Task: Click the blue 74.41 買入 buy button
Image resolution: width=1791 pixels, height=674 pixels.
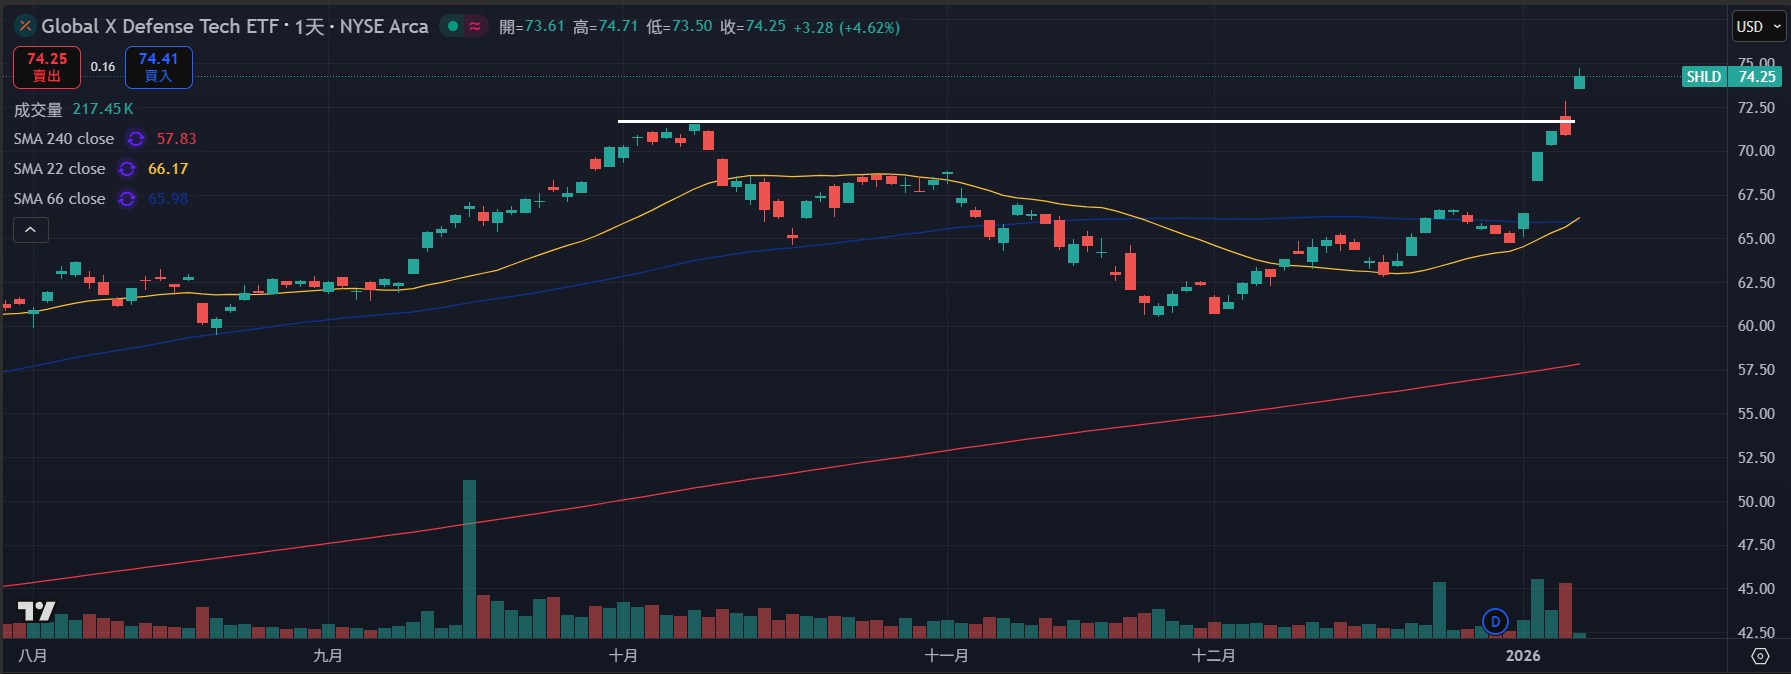Action: click(158, 67)
